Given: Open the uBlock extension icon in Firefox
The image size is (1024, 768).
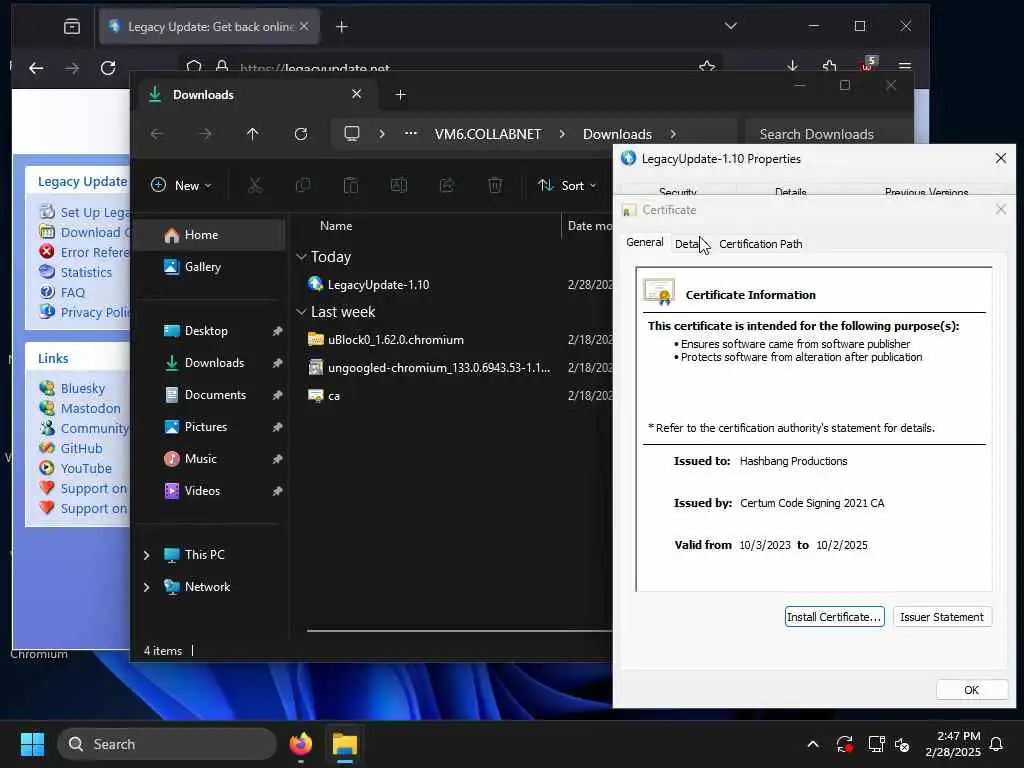Looking at the screenshot, I should 867,65.
